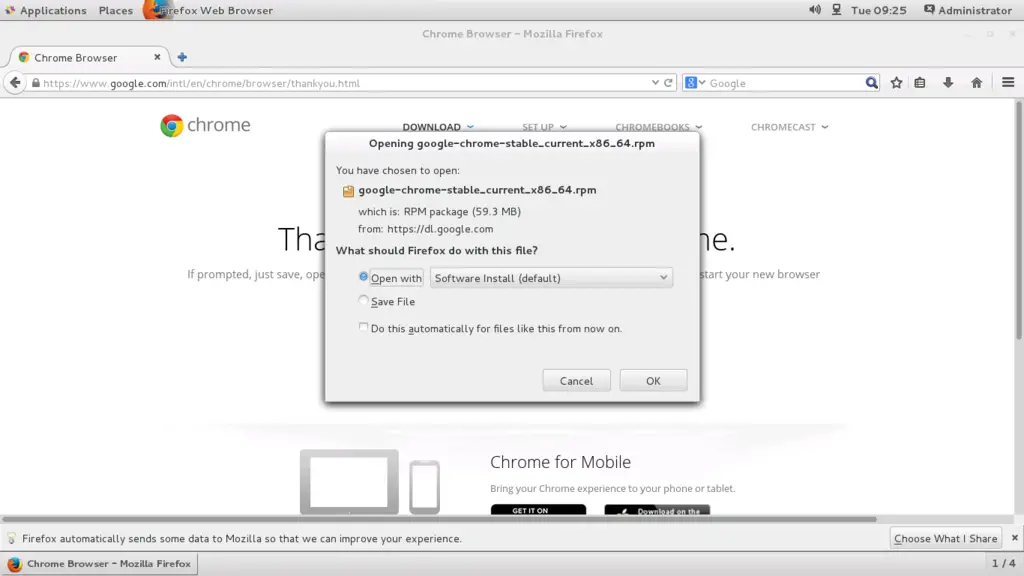Open the Firefox hamburger menu

pos(1008,83)
